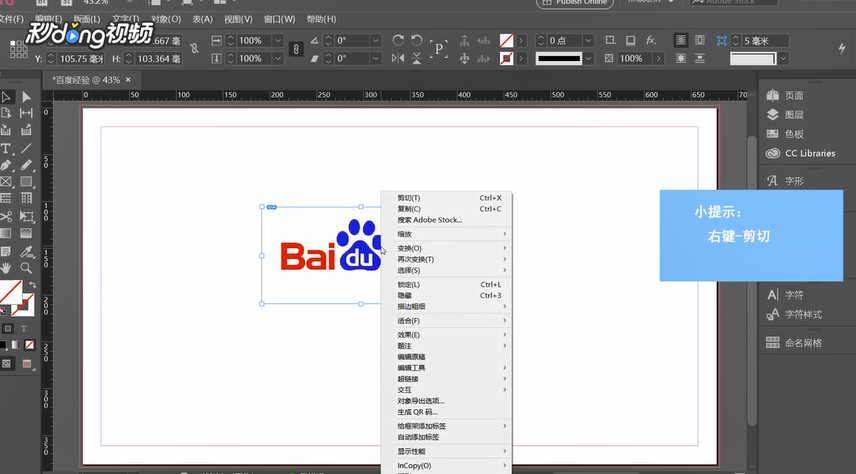Open stroke weight 0点 dropdown
This screenshot has width=856, height=474.
tap(588, 40)
